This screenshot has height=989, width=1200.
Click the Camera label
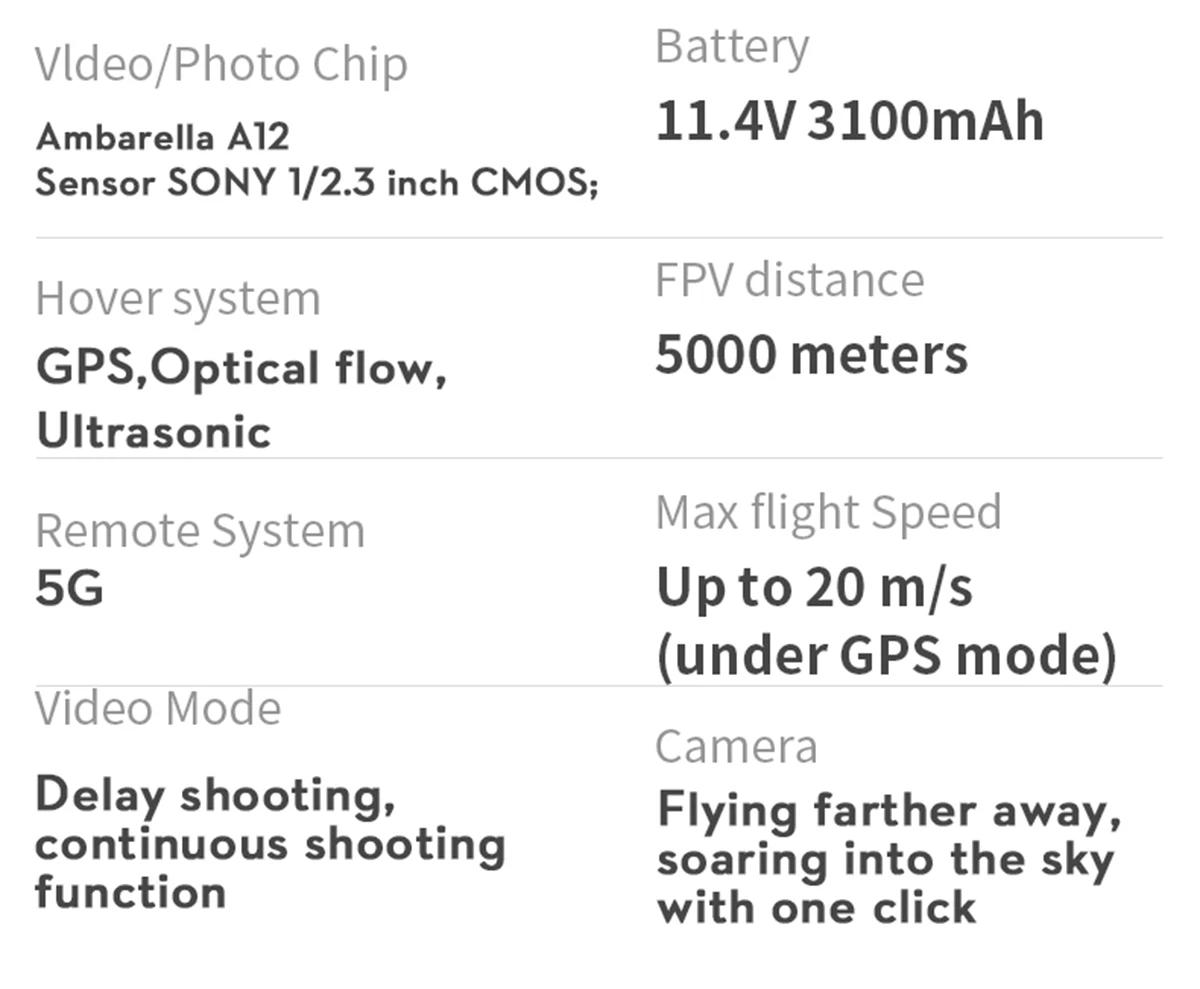736,747
